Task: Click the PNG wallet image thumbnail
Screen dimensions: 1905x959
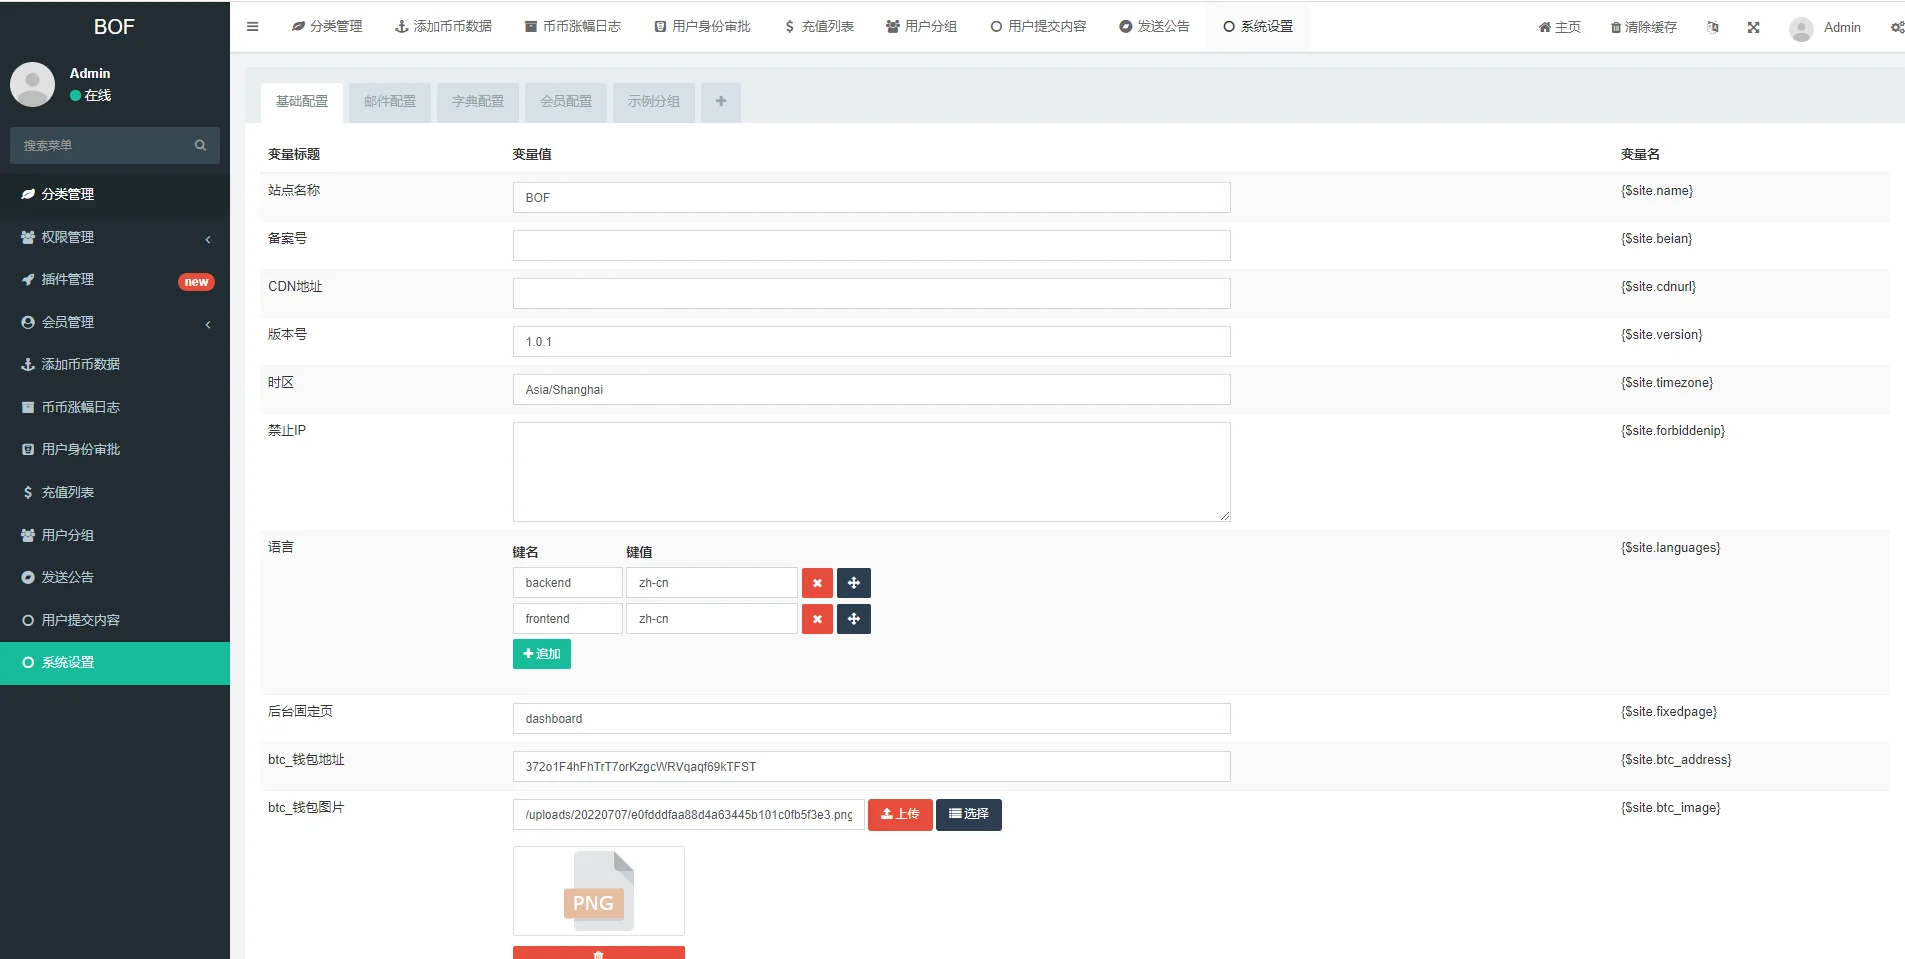Action: (x=598, y=891)
